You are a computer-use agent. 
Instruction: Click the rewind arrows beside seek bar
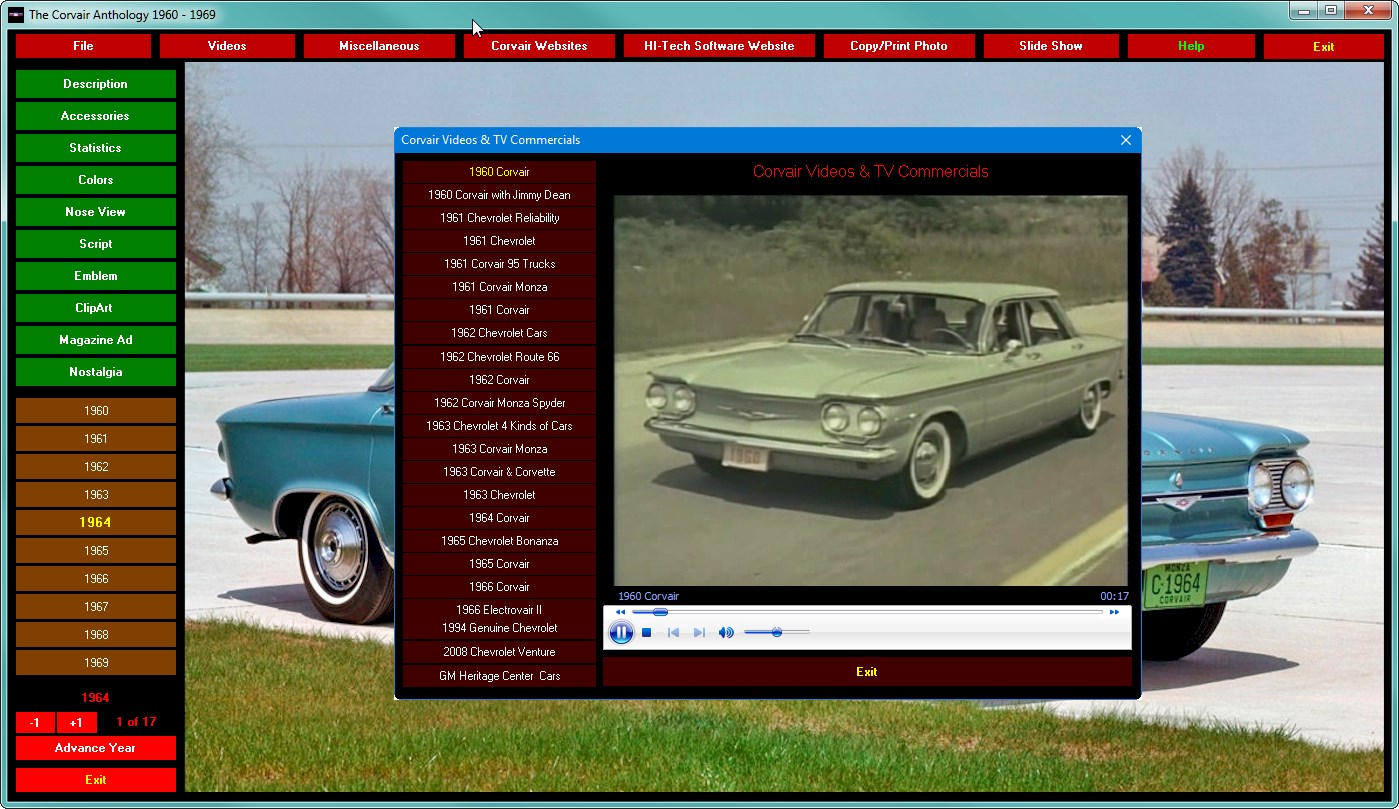coord(620,612)
